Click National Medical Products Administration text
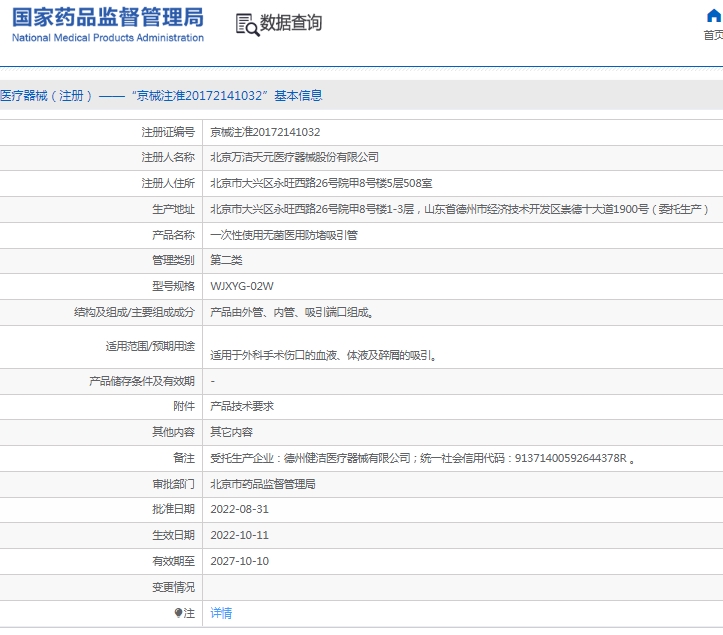 (x=107, y=38)
